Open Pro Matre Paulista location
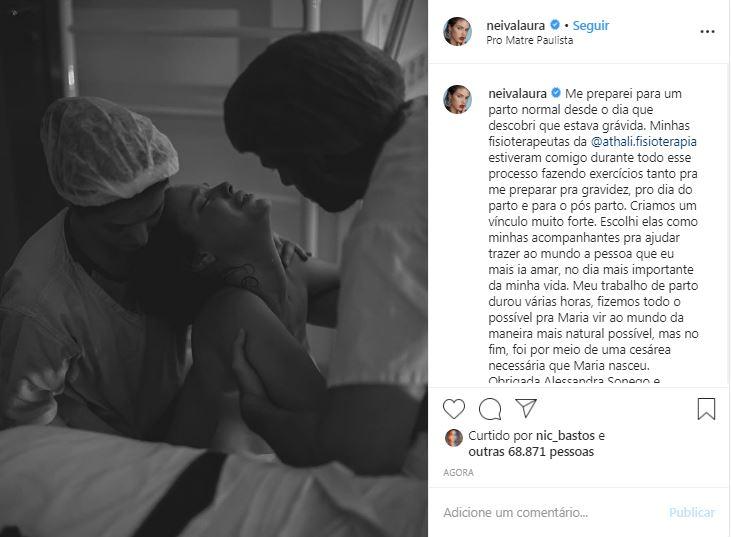The width and height of the screenshot is (731, 537). pyautogui.click(x=530, y=41)
